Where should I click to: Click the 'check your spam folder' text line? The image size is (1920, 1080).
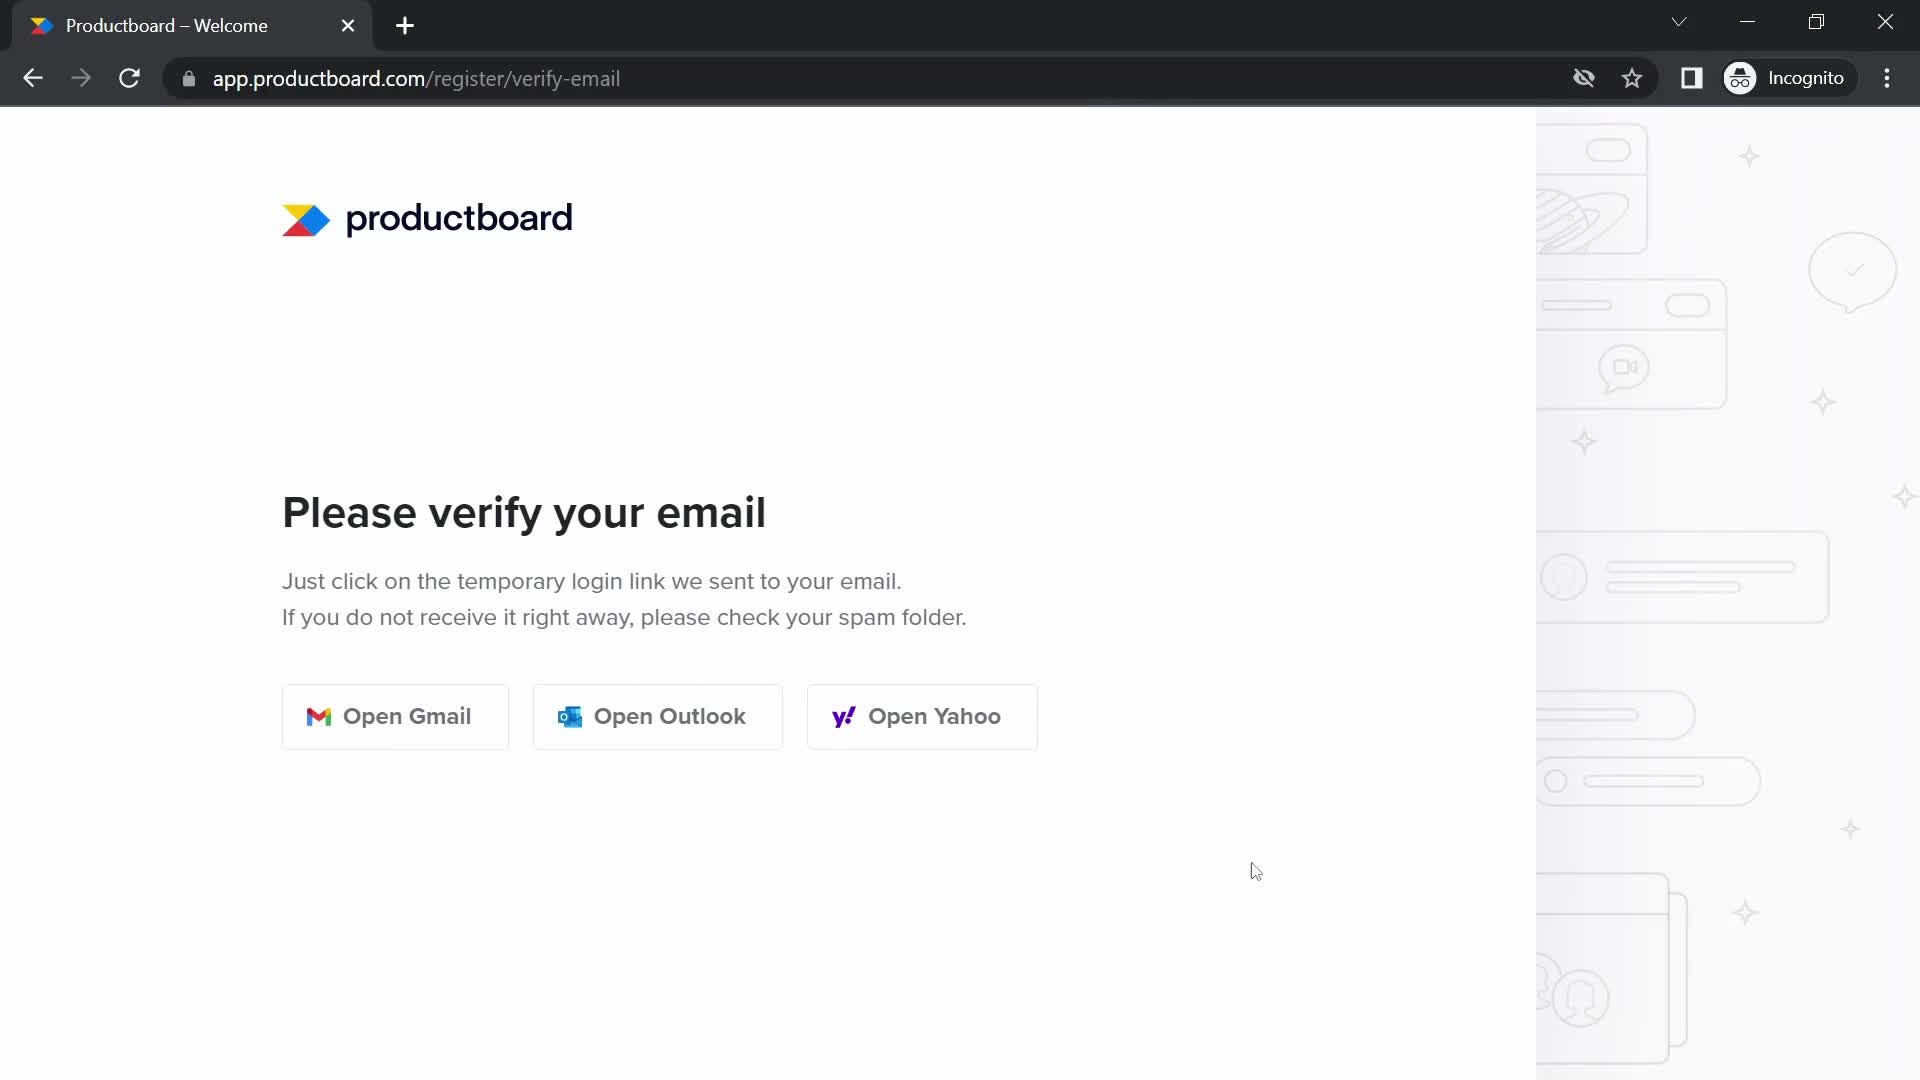tap(624, 618)
